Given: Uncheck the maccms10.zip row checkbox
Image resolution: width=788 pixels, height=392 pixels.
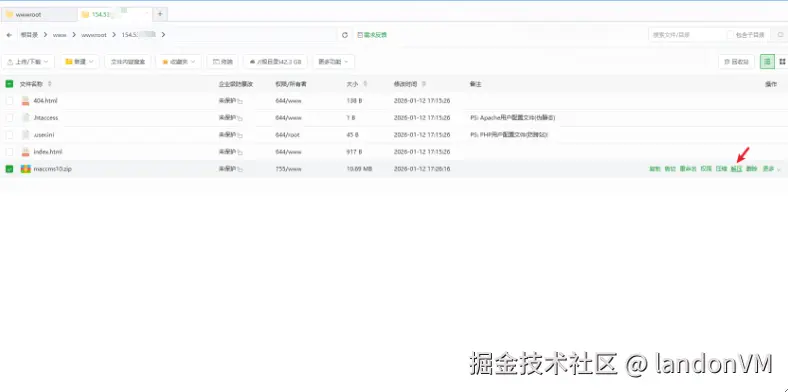Looking at the screenshot, I should (x=10, y=169).
